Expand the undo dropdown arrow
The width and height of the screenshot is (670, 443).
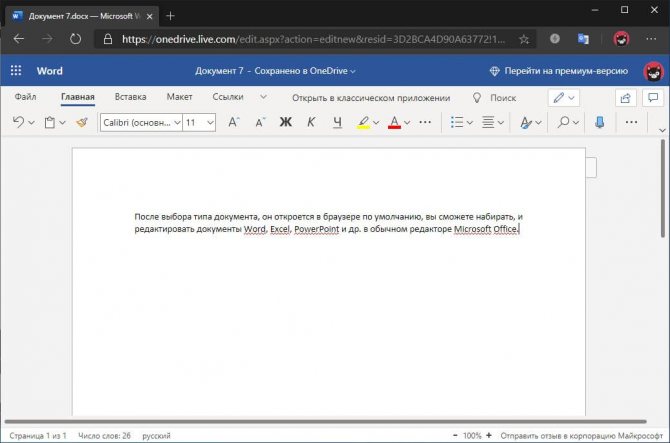31,123
